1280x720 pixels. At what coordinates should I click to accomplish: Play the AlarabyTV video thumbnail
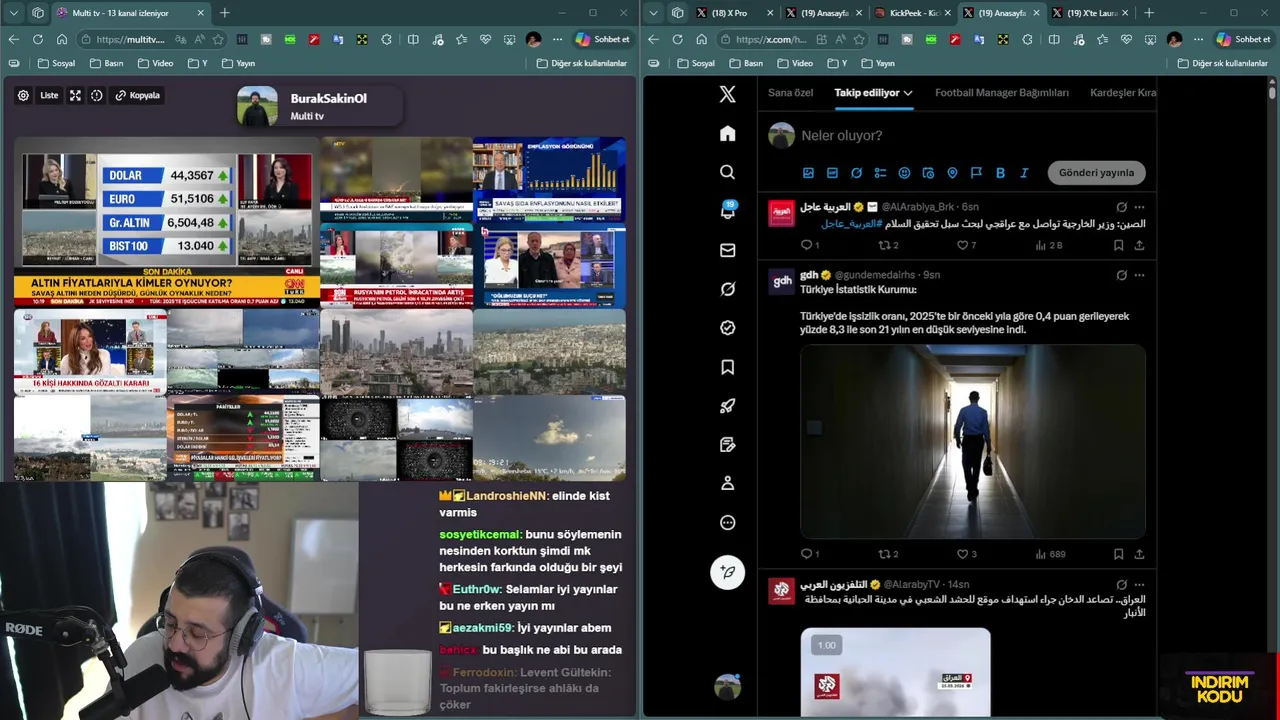click(895, 671)
